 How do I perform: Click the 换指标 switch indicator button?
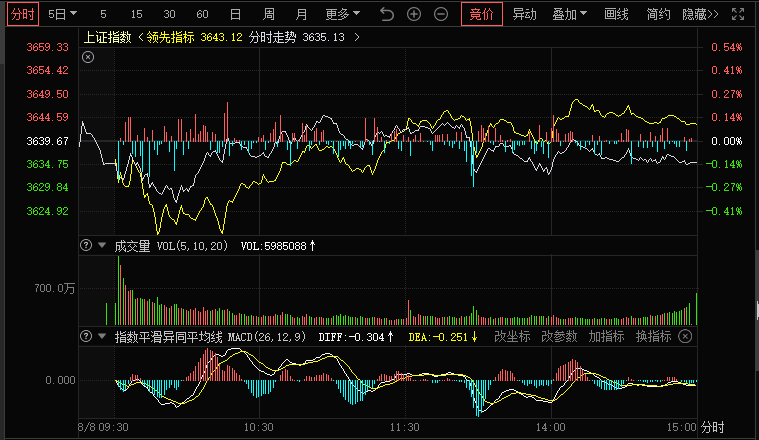(653, 337)
